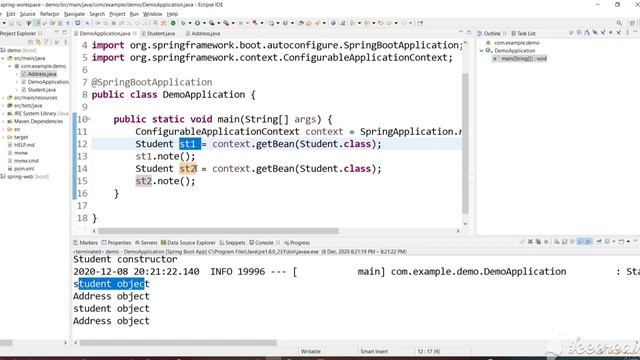Click the st2 variable on line 14
This screenshot has height=360, width=640.
[188, 169]
